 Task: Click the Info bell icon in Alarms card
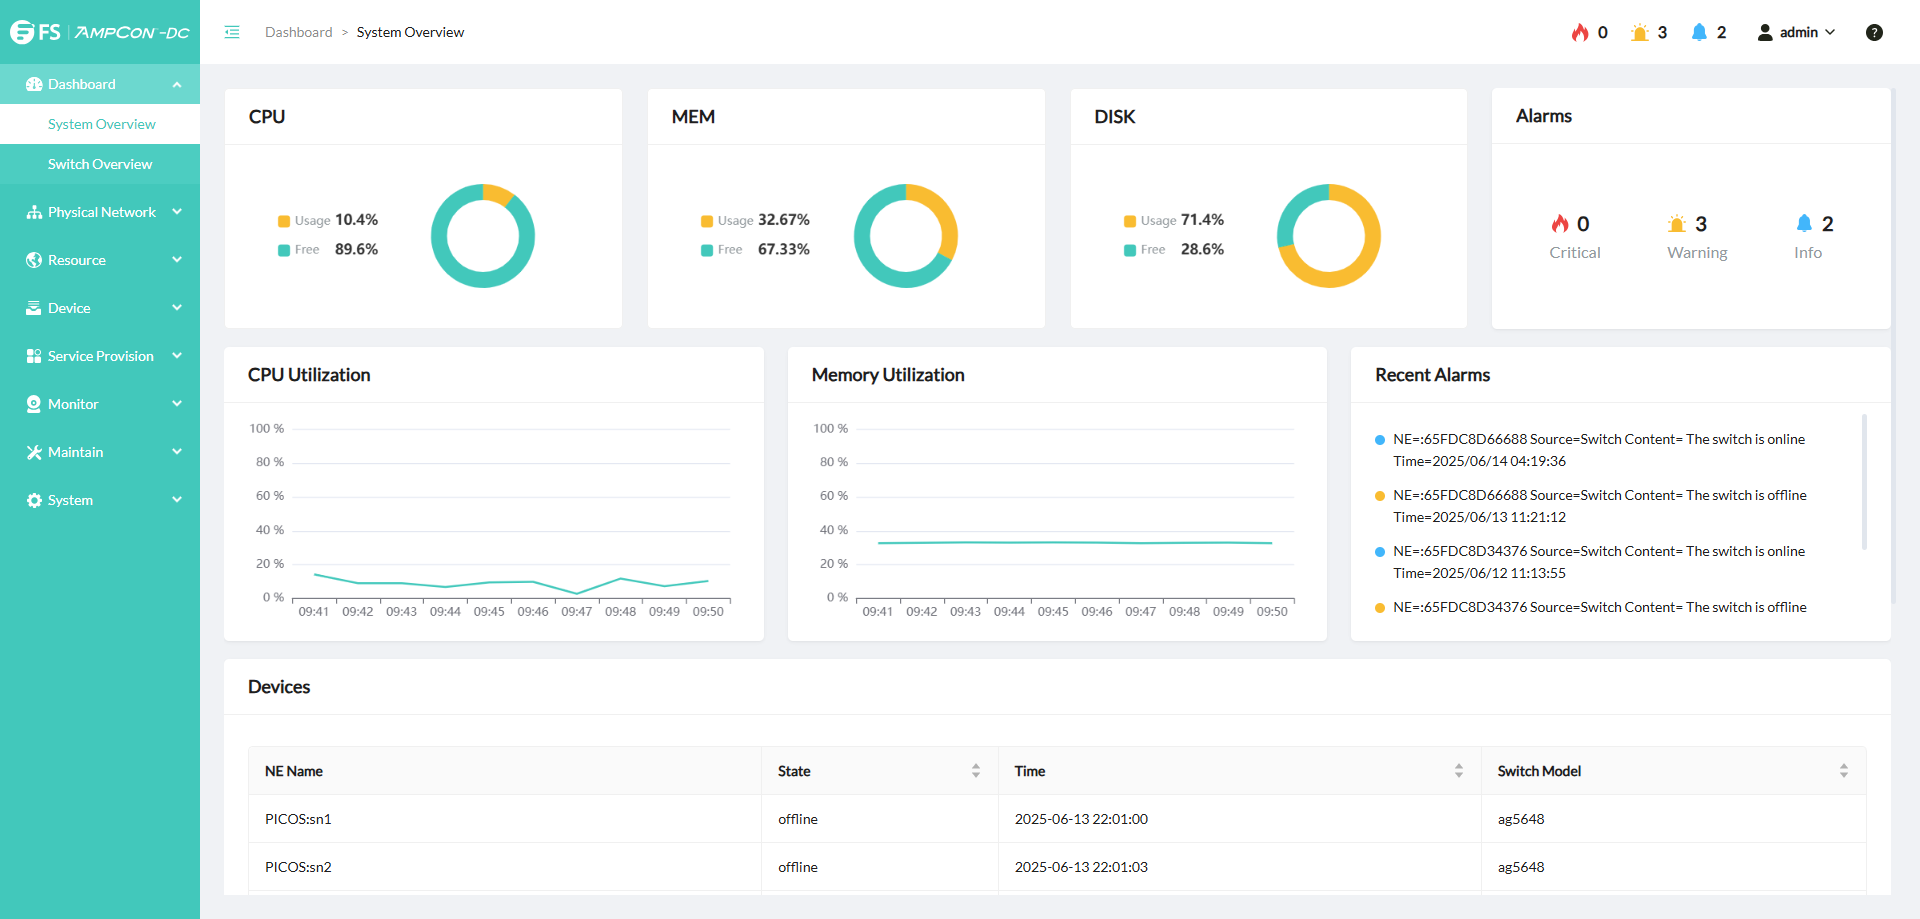[x=1804, y=223]
